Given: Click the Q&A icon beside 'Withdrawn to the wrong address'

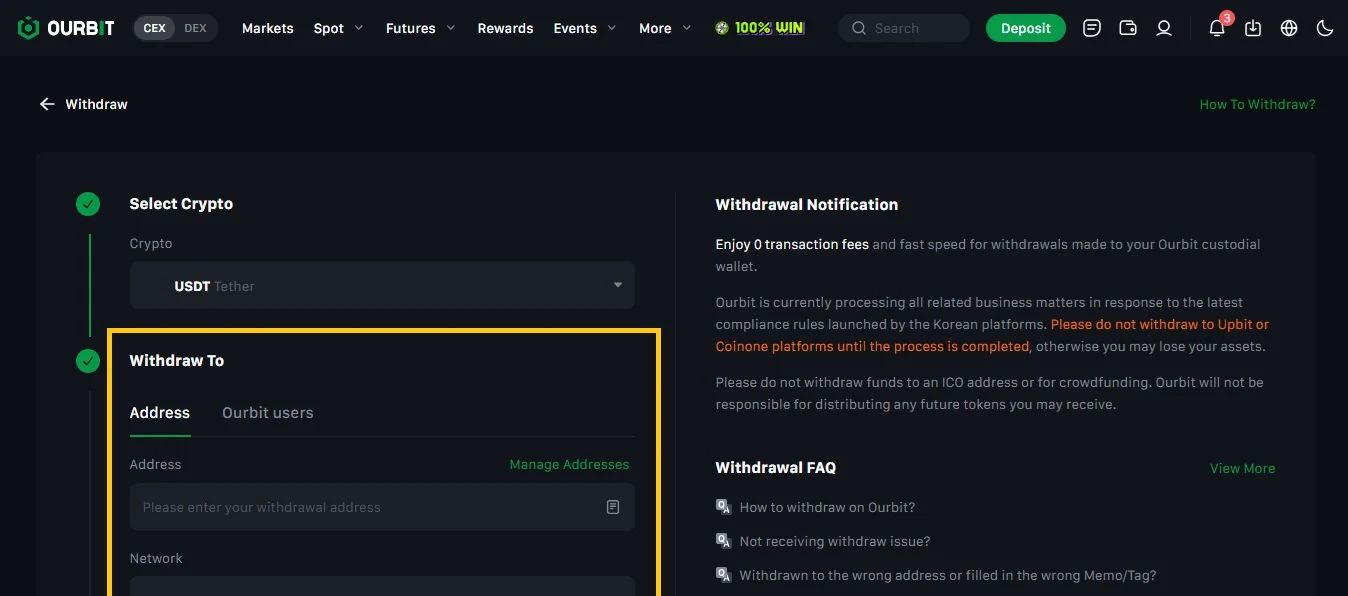Looking at the screenshot, I should [x=724, y=575].
